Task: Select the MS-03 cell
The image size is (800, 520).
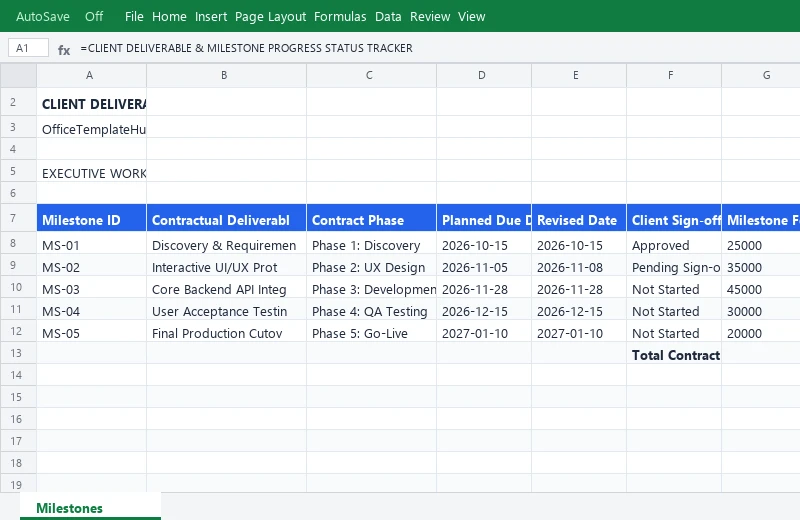Action: click(x=91, y=289)
